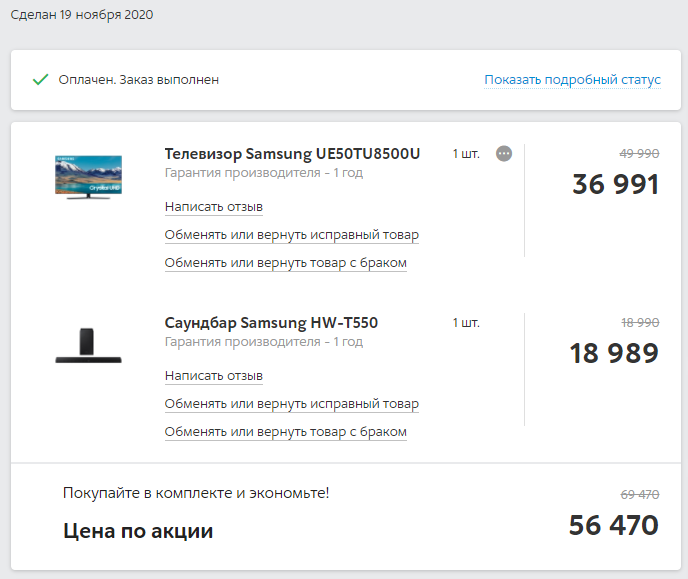The height and width of the screenshot is (579, 688).
Task: Click the TV price 36 991
Action: click(615, 184)
